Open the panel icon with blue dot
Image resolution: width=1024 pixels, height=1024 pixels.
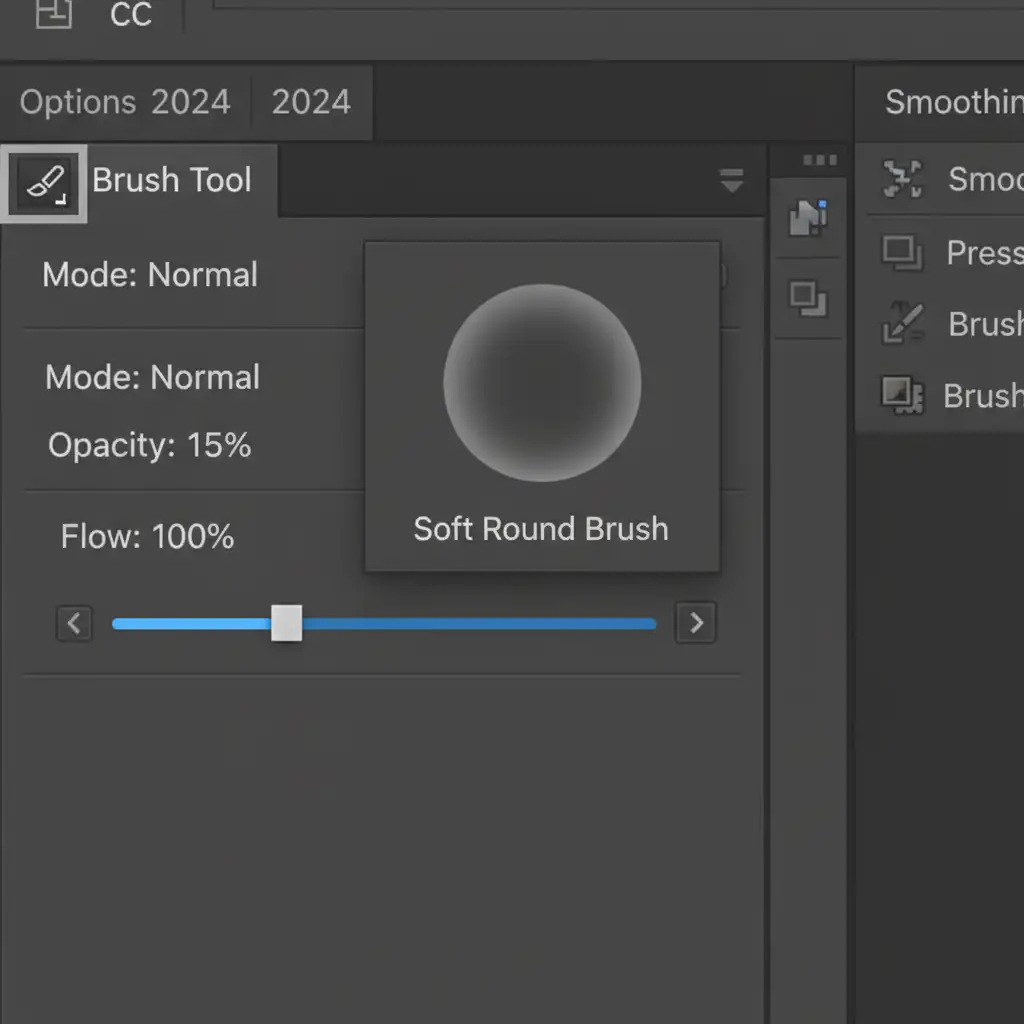806,217
